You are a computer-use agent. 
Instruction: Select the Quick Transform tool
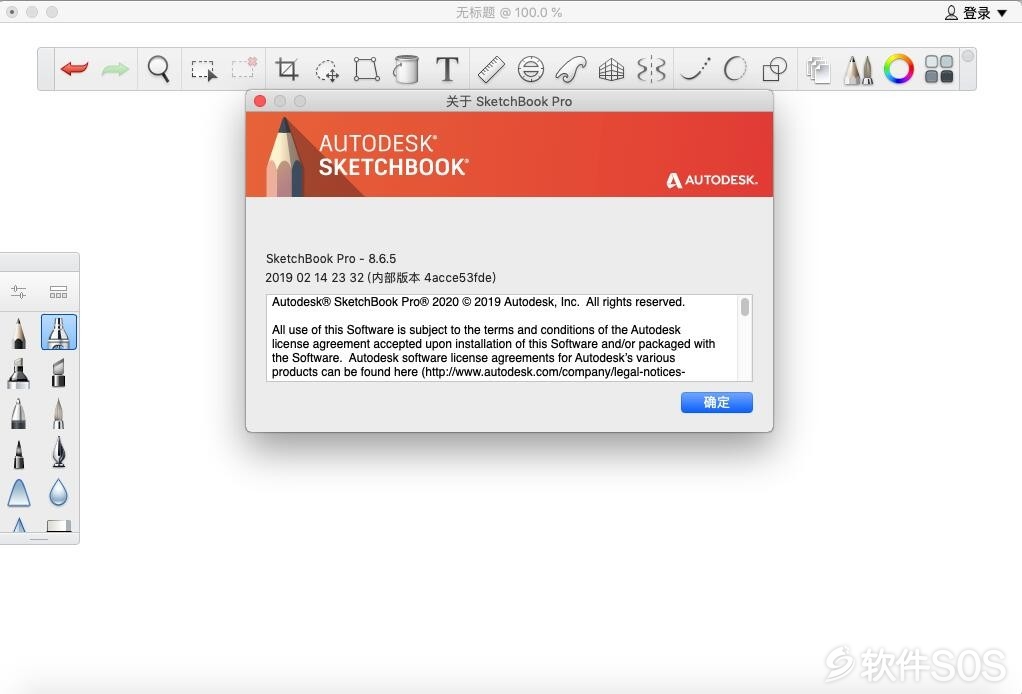[327, 70]
